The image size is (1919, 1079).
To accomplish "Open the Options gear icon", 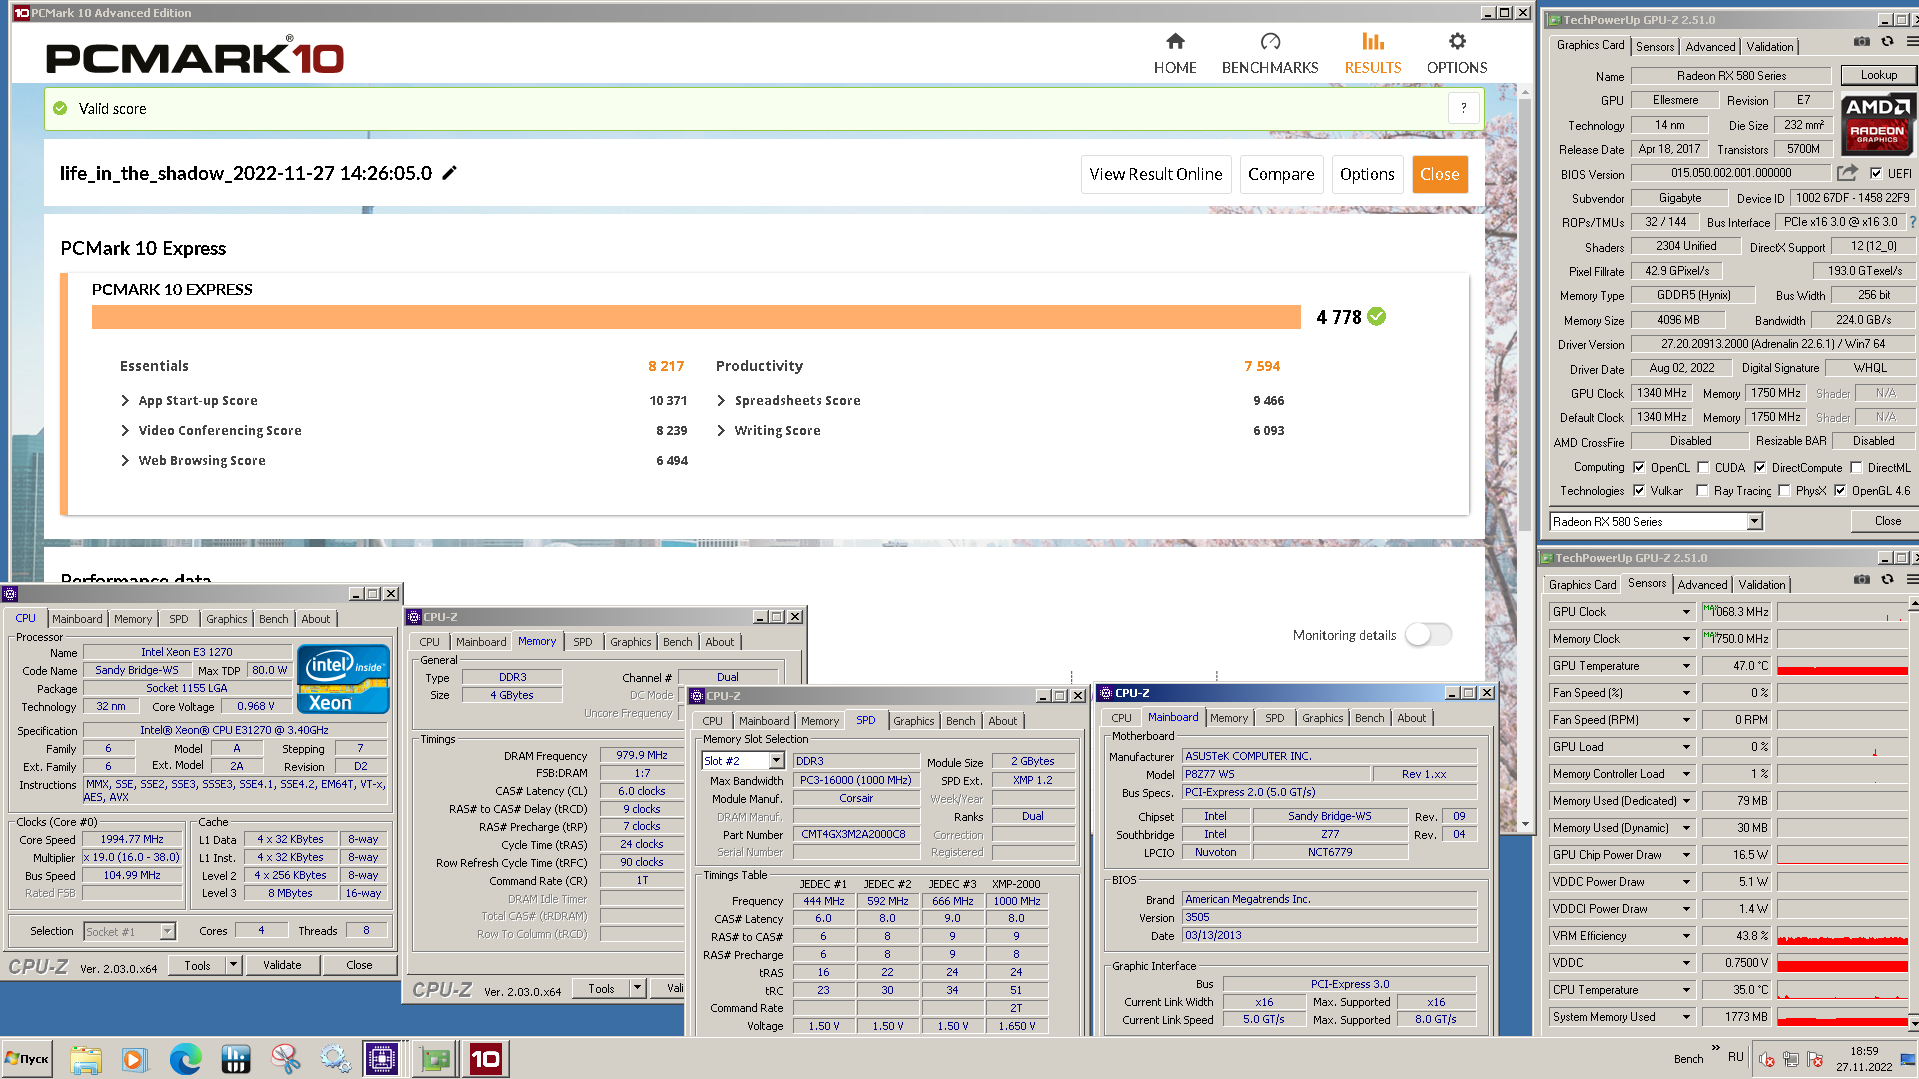I will point(1457,41).
